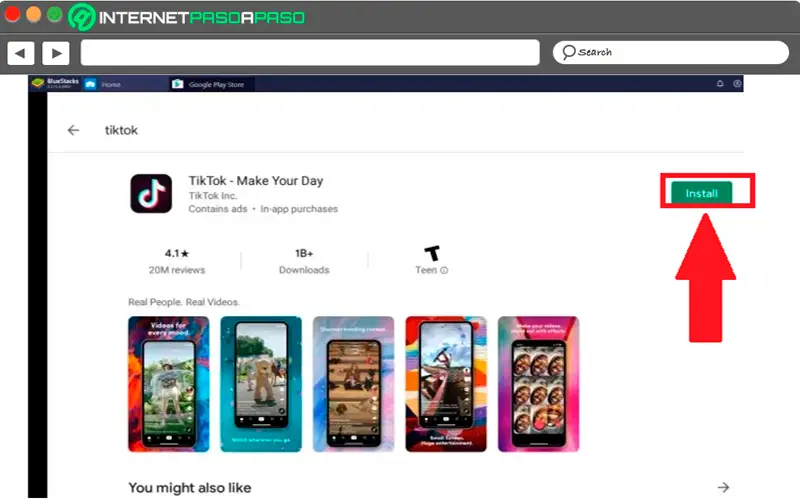Open the 'Discover trending content' screenshot
The height and width of the screenshot is (500, 800).
[354, 384]
